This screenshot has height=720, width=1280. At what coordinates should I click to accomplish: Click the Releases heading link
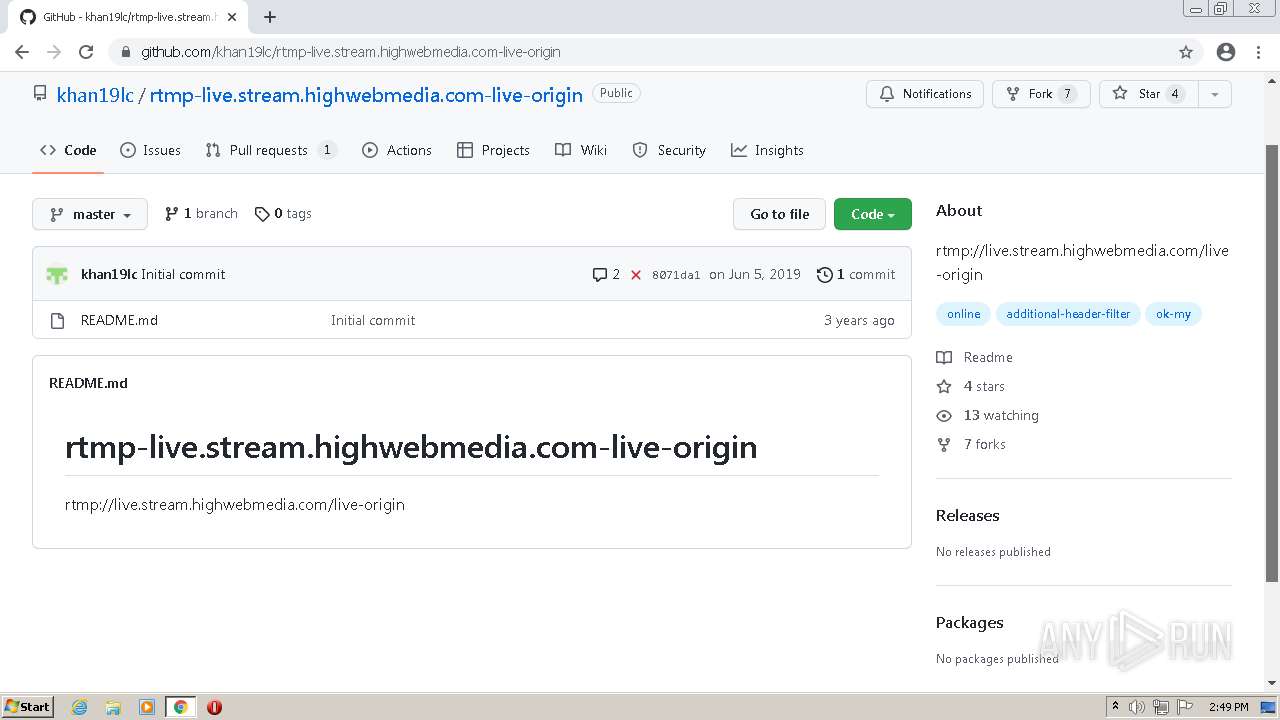pyautogui.click(x=967, y=516)
